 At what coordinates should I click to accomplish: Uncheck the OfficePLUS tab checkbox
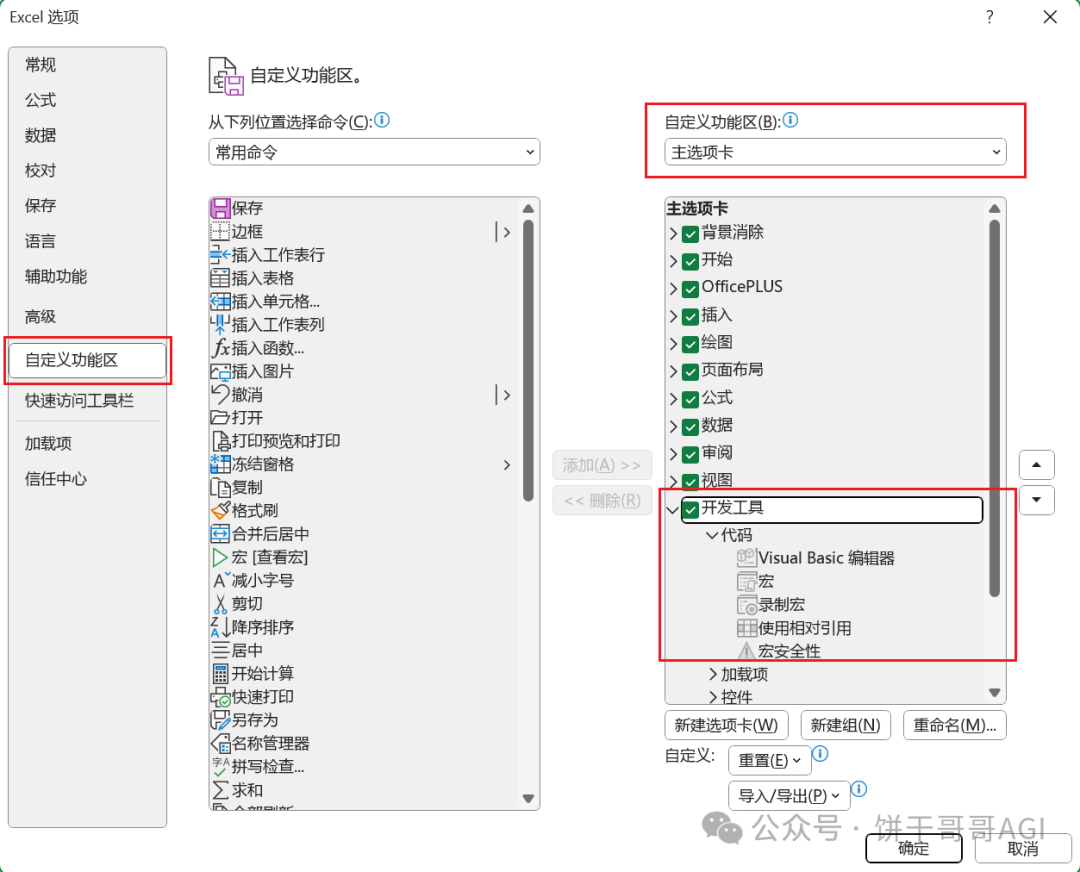point(692,287)
